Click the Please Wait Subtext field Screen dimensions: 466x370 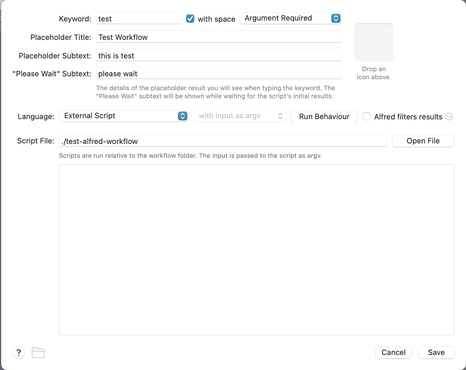[219, 73]
